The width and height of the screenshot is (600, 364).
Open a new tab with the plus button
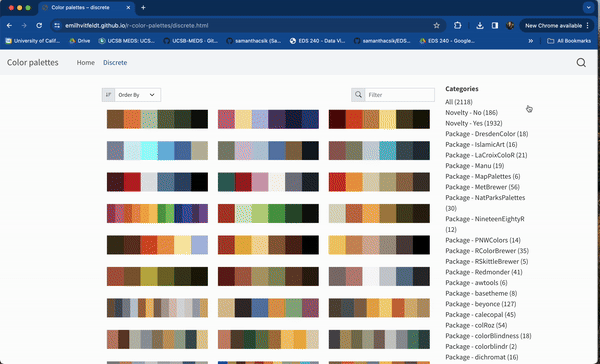pyautogui.click(x=143, y=8)
